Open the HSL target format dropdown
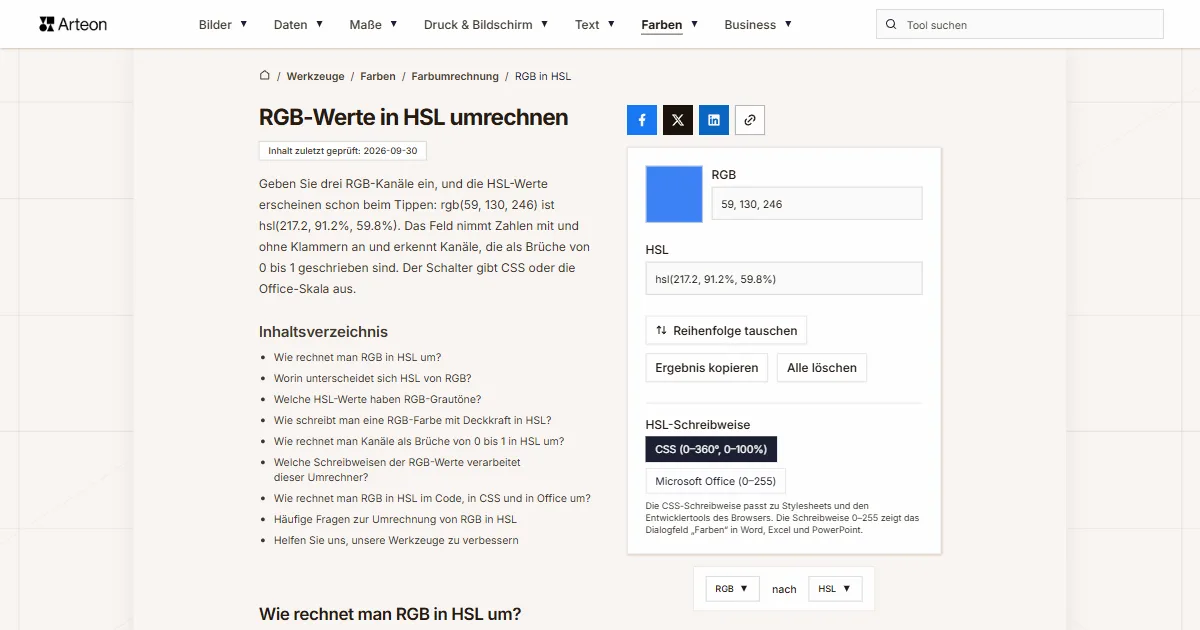The image size is (1200, 630). pyautogui.click(x=835, y=589)
